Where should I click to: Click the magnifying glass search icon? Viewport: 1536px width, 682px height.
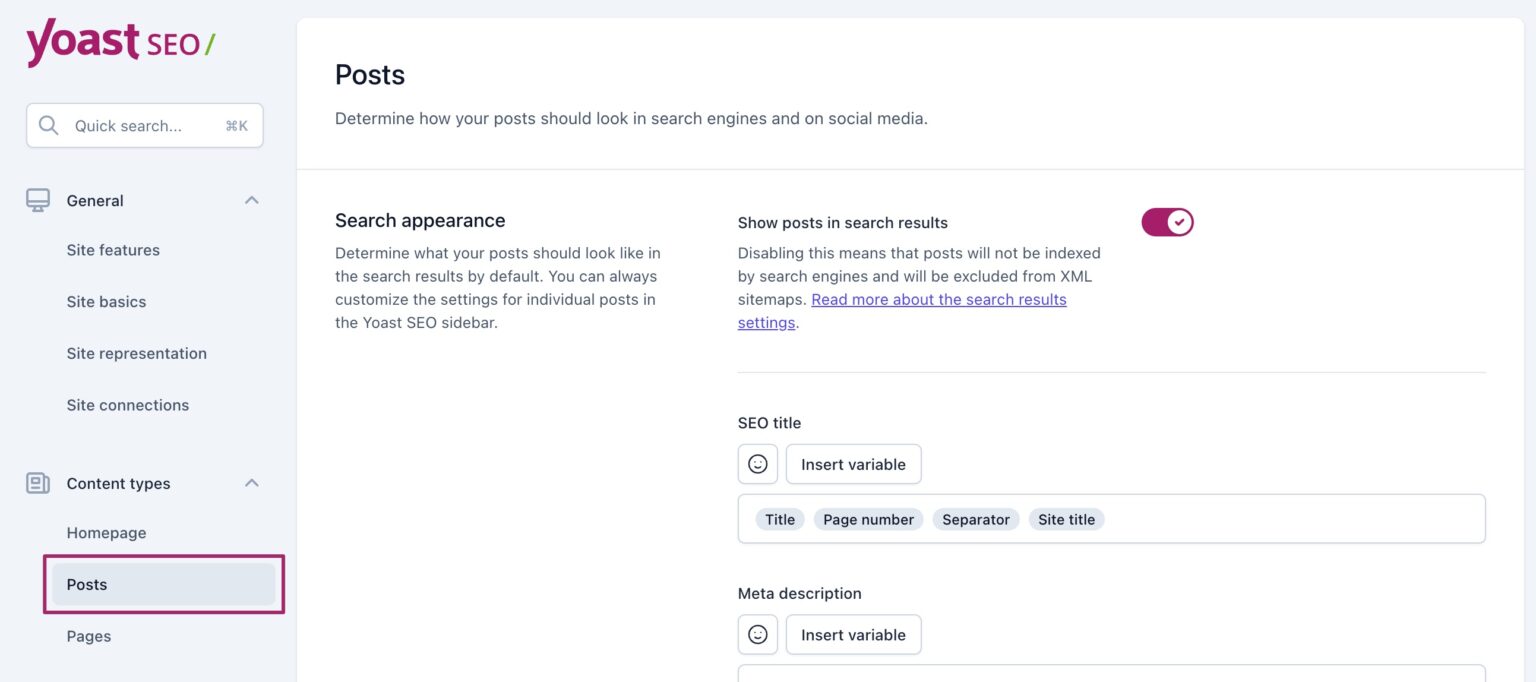48,124
